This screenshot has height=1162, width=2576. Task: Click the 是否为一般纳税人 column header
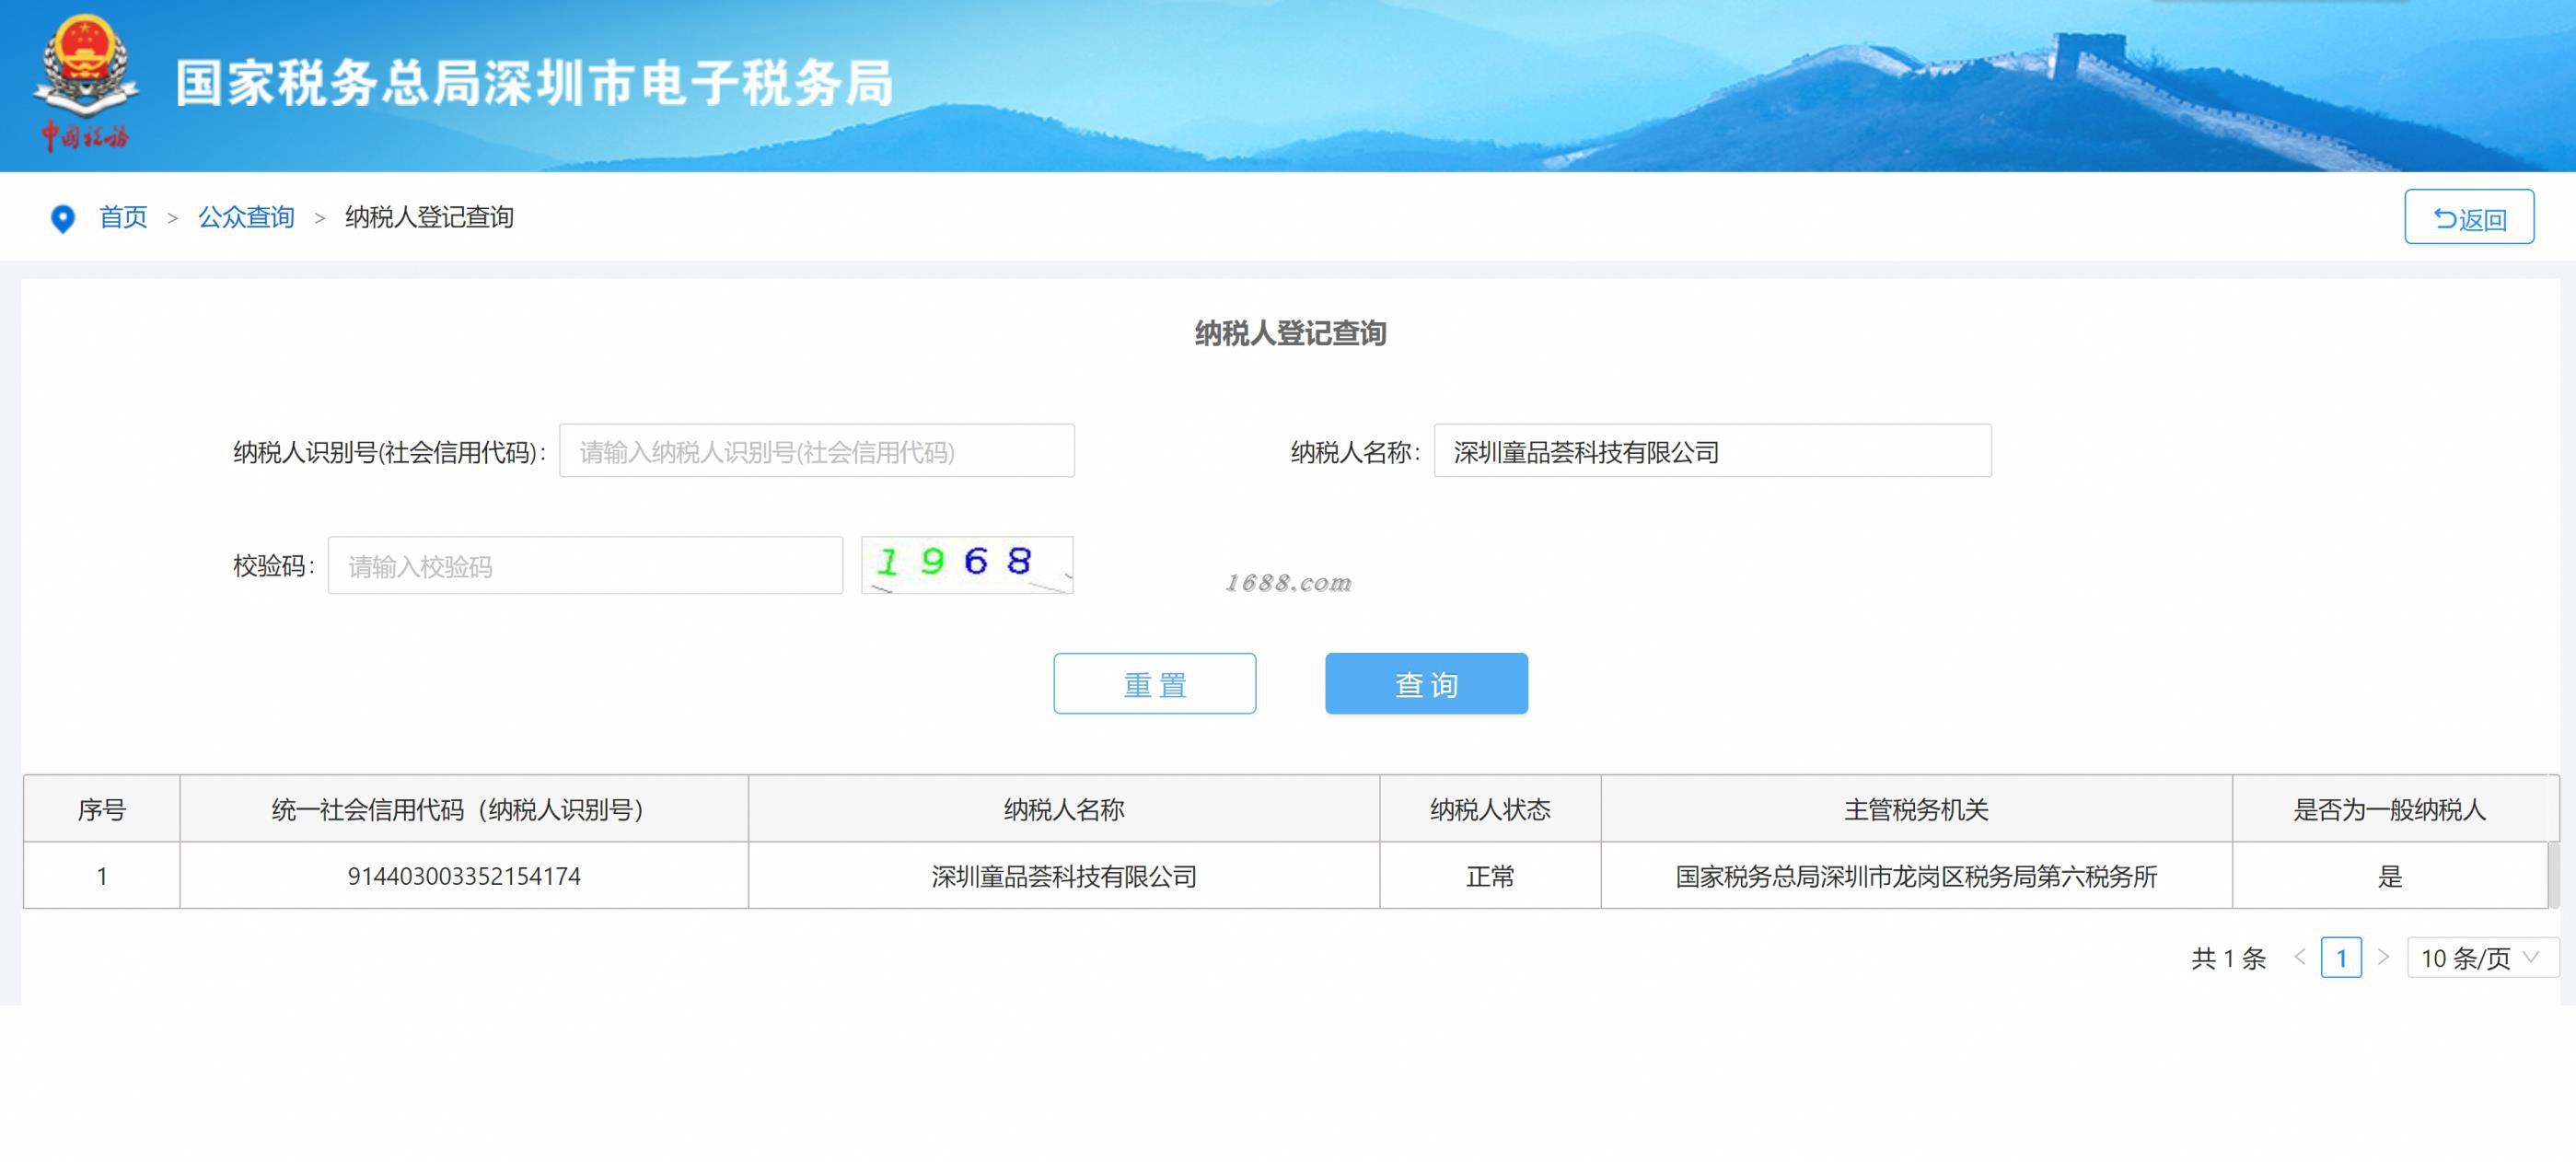[x=2389, y=809]
